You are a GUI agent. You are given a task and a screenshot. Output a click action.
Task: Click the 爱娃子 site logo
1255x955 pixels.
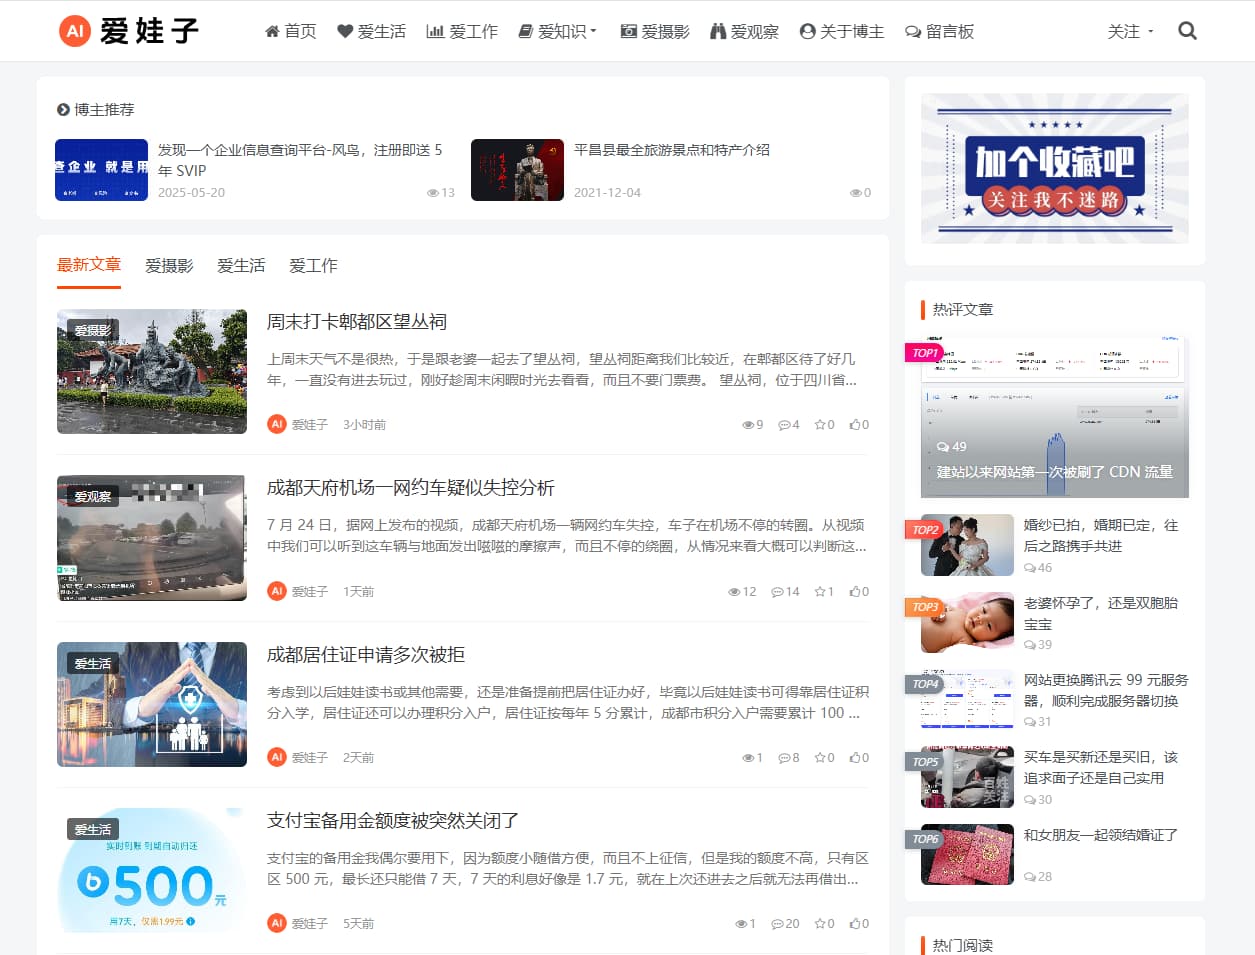[130, 31]
